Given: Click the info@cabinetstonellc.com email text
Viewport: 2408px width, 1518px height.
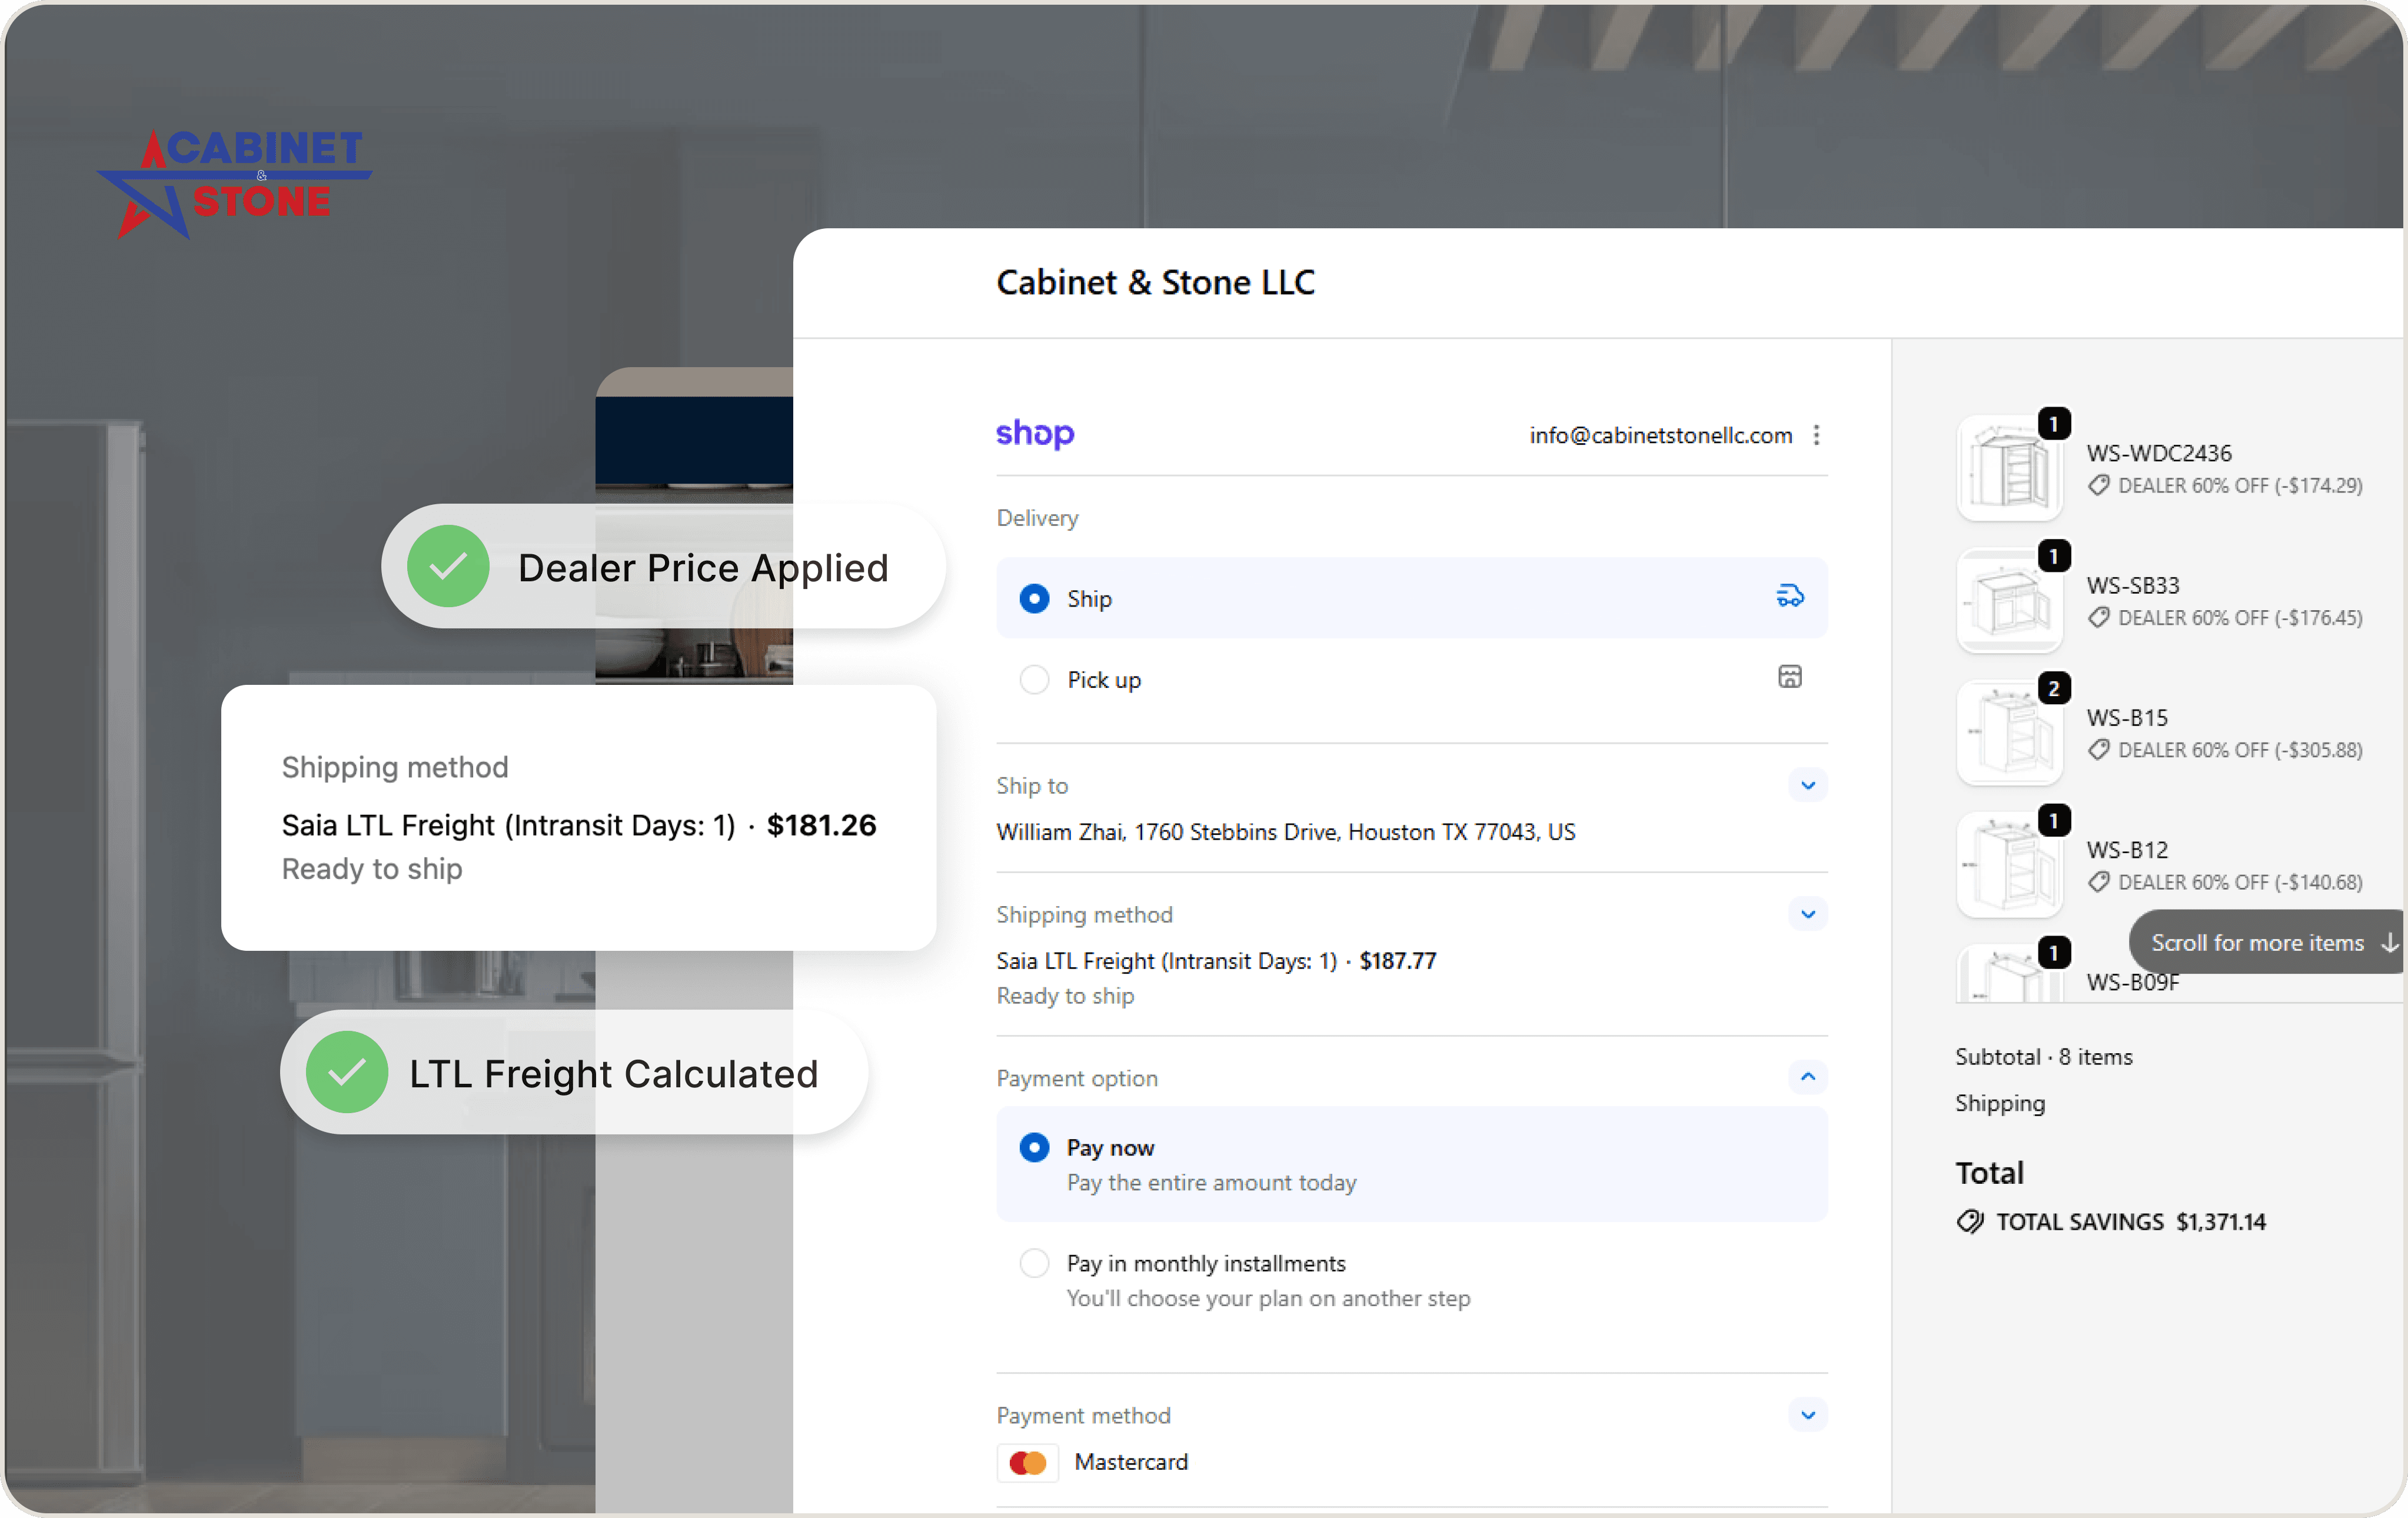Looking at the screenshot, I should coord(1660,435).
